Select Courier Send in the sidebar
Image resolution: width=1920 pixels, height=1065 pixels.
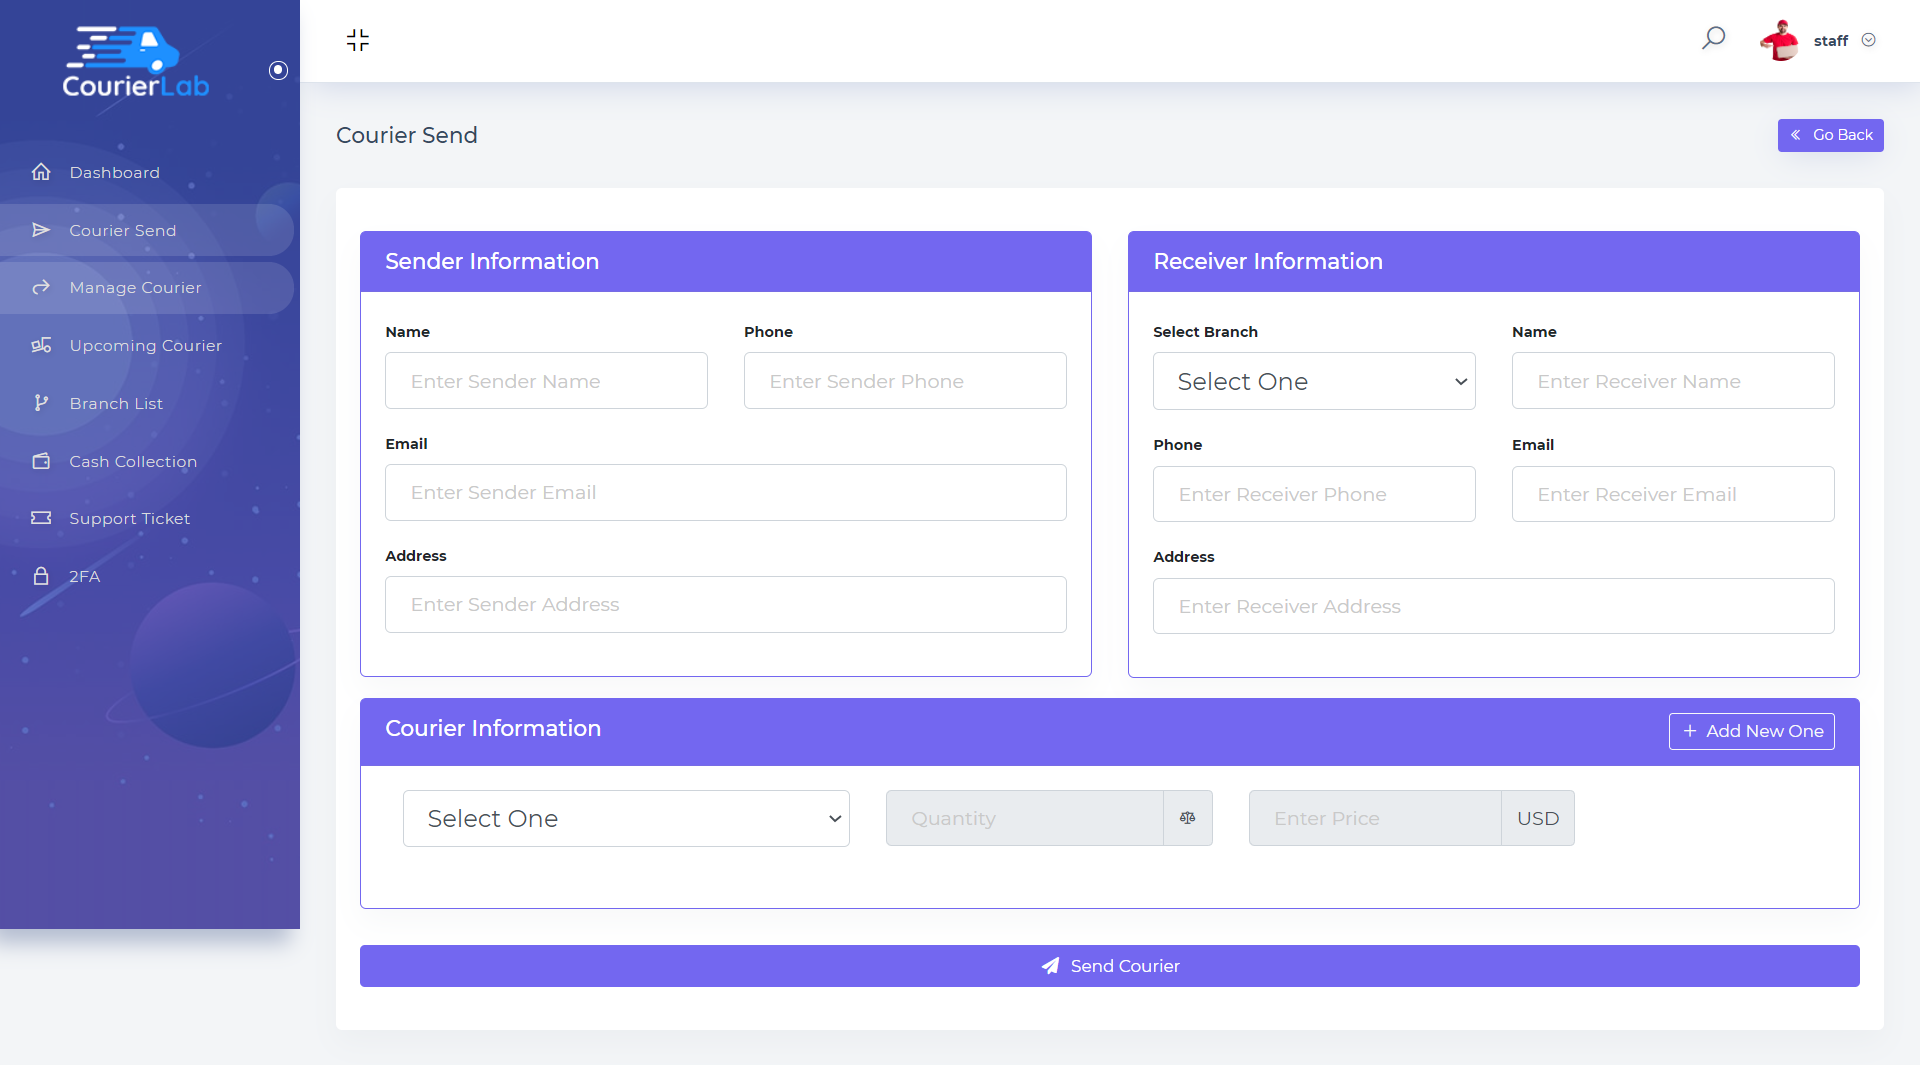(x=147, y=230)
